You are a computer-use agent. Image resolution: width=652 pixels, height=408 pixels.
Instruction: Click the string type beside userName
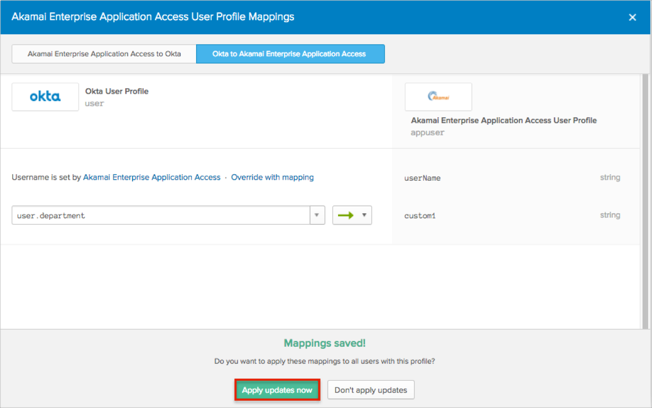pos(610,178)
